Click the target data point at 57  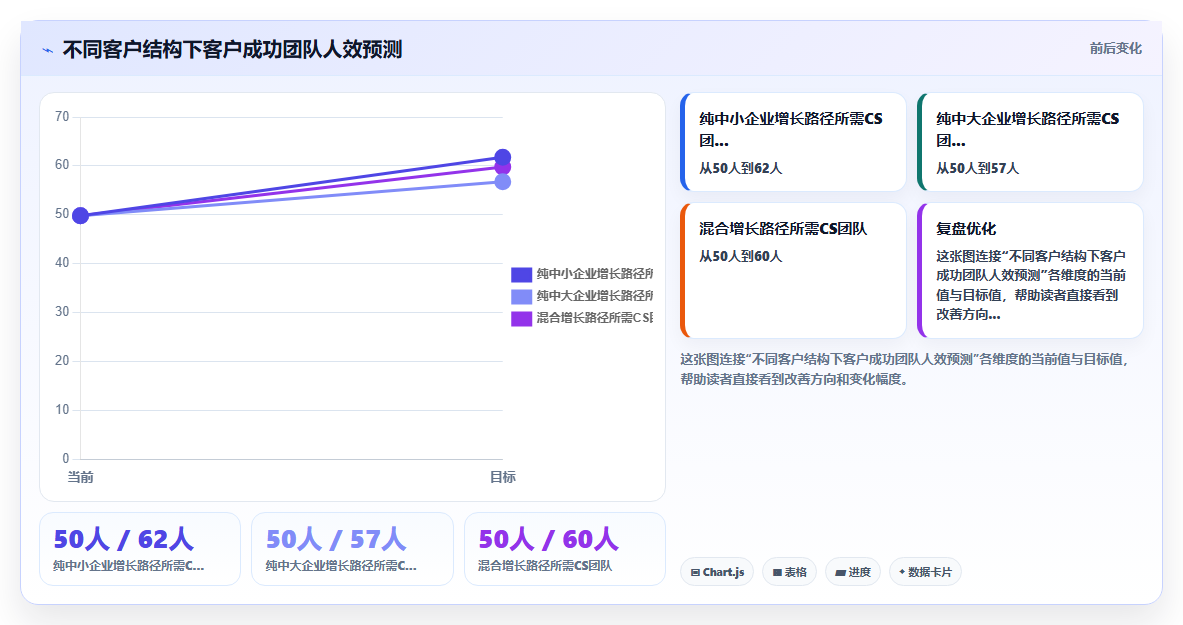tap(502, 182)
